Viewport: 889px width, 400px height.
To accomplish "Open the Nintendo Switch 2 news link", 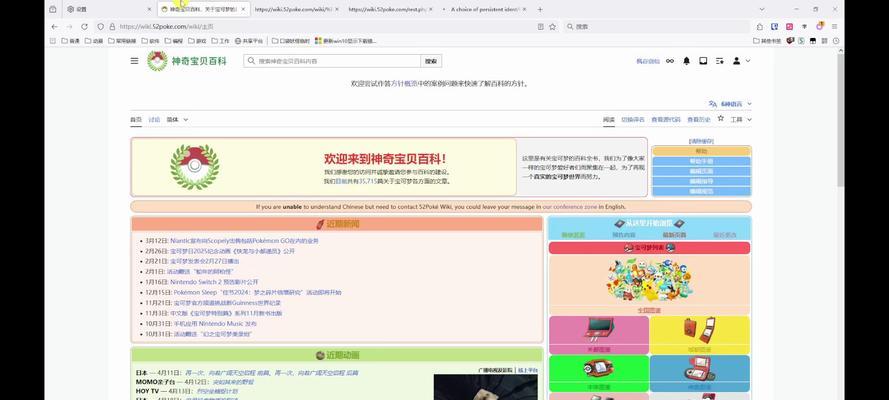I will coord(214,282).
